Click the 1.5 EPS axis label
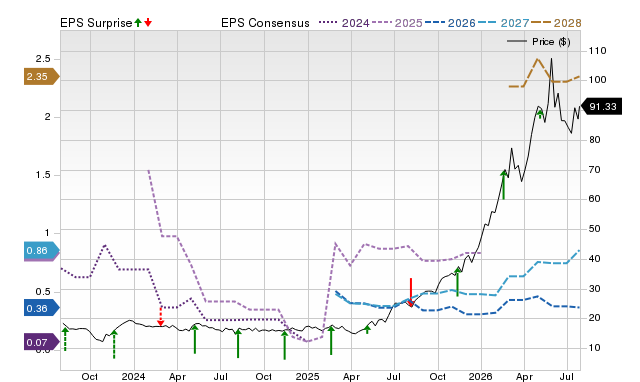Viewport: 640px width, 382px height. [43, 175]
